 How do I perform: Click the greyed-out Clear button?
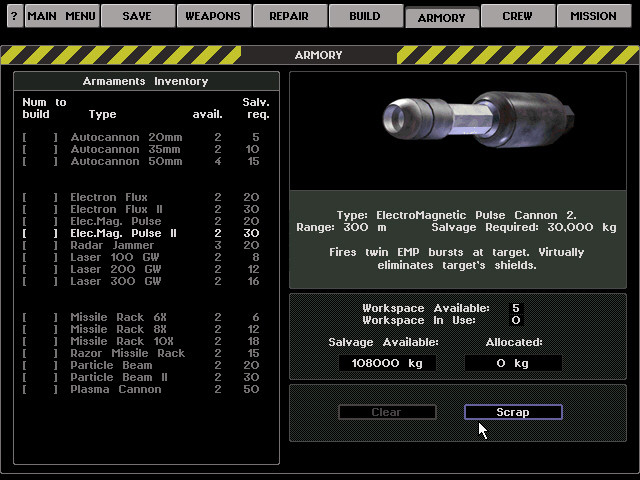386,412
